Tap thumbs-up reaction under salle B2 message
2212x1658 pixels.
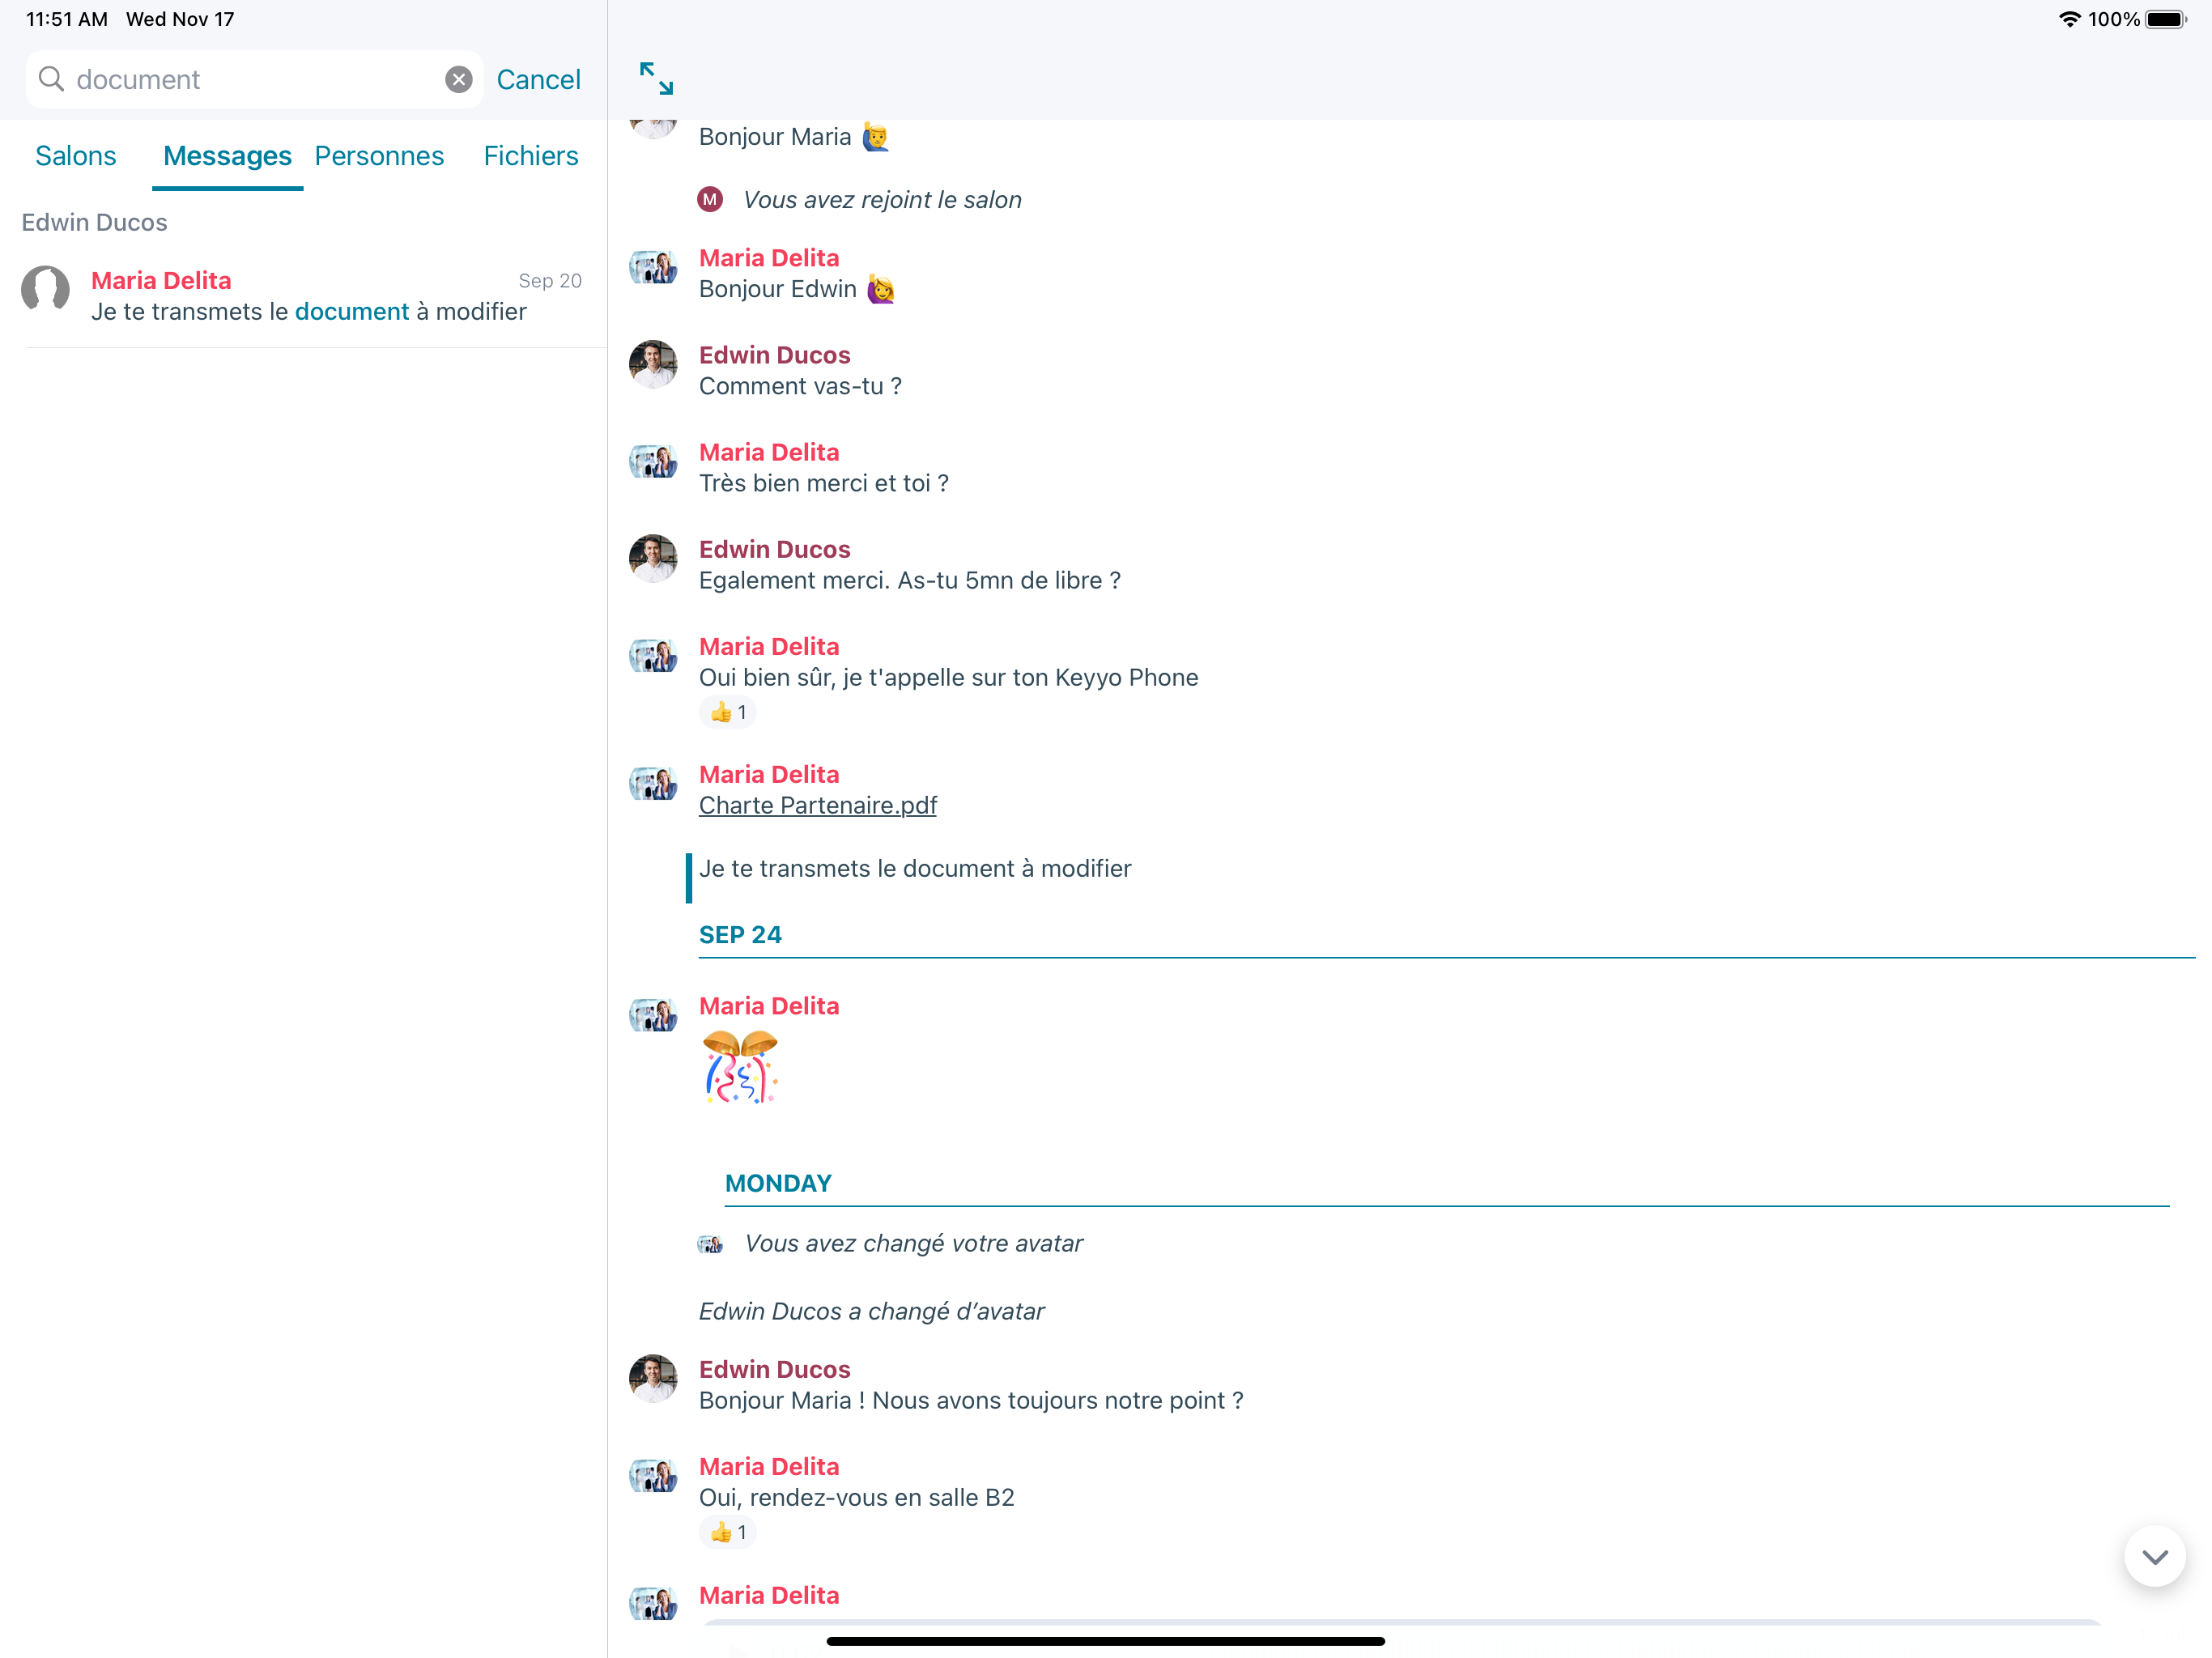point(728,1532)
